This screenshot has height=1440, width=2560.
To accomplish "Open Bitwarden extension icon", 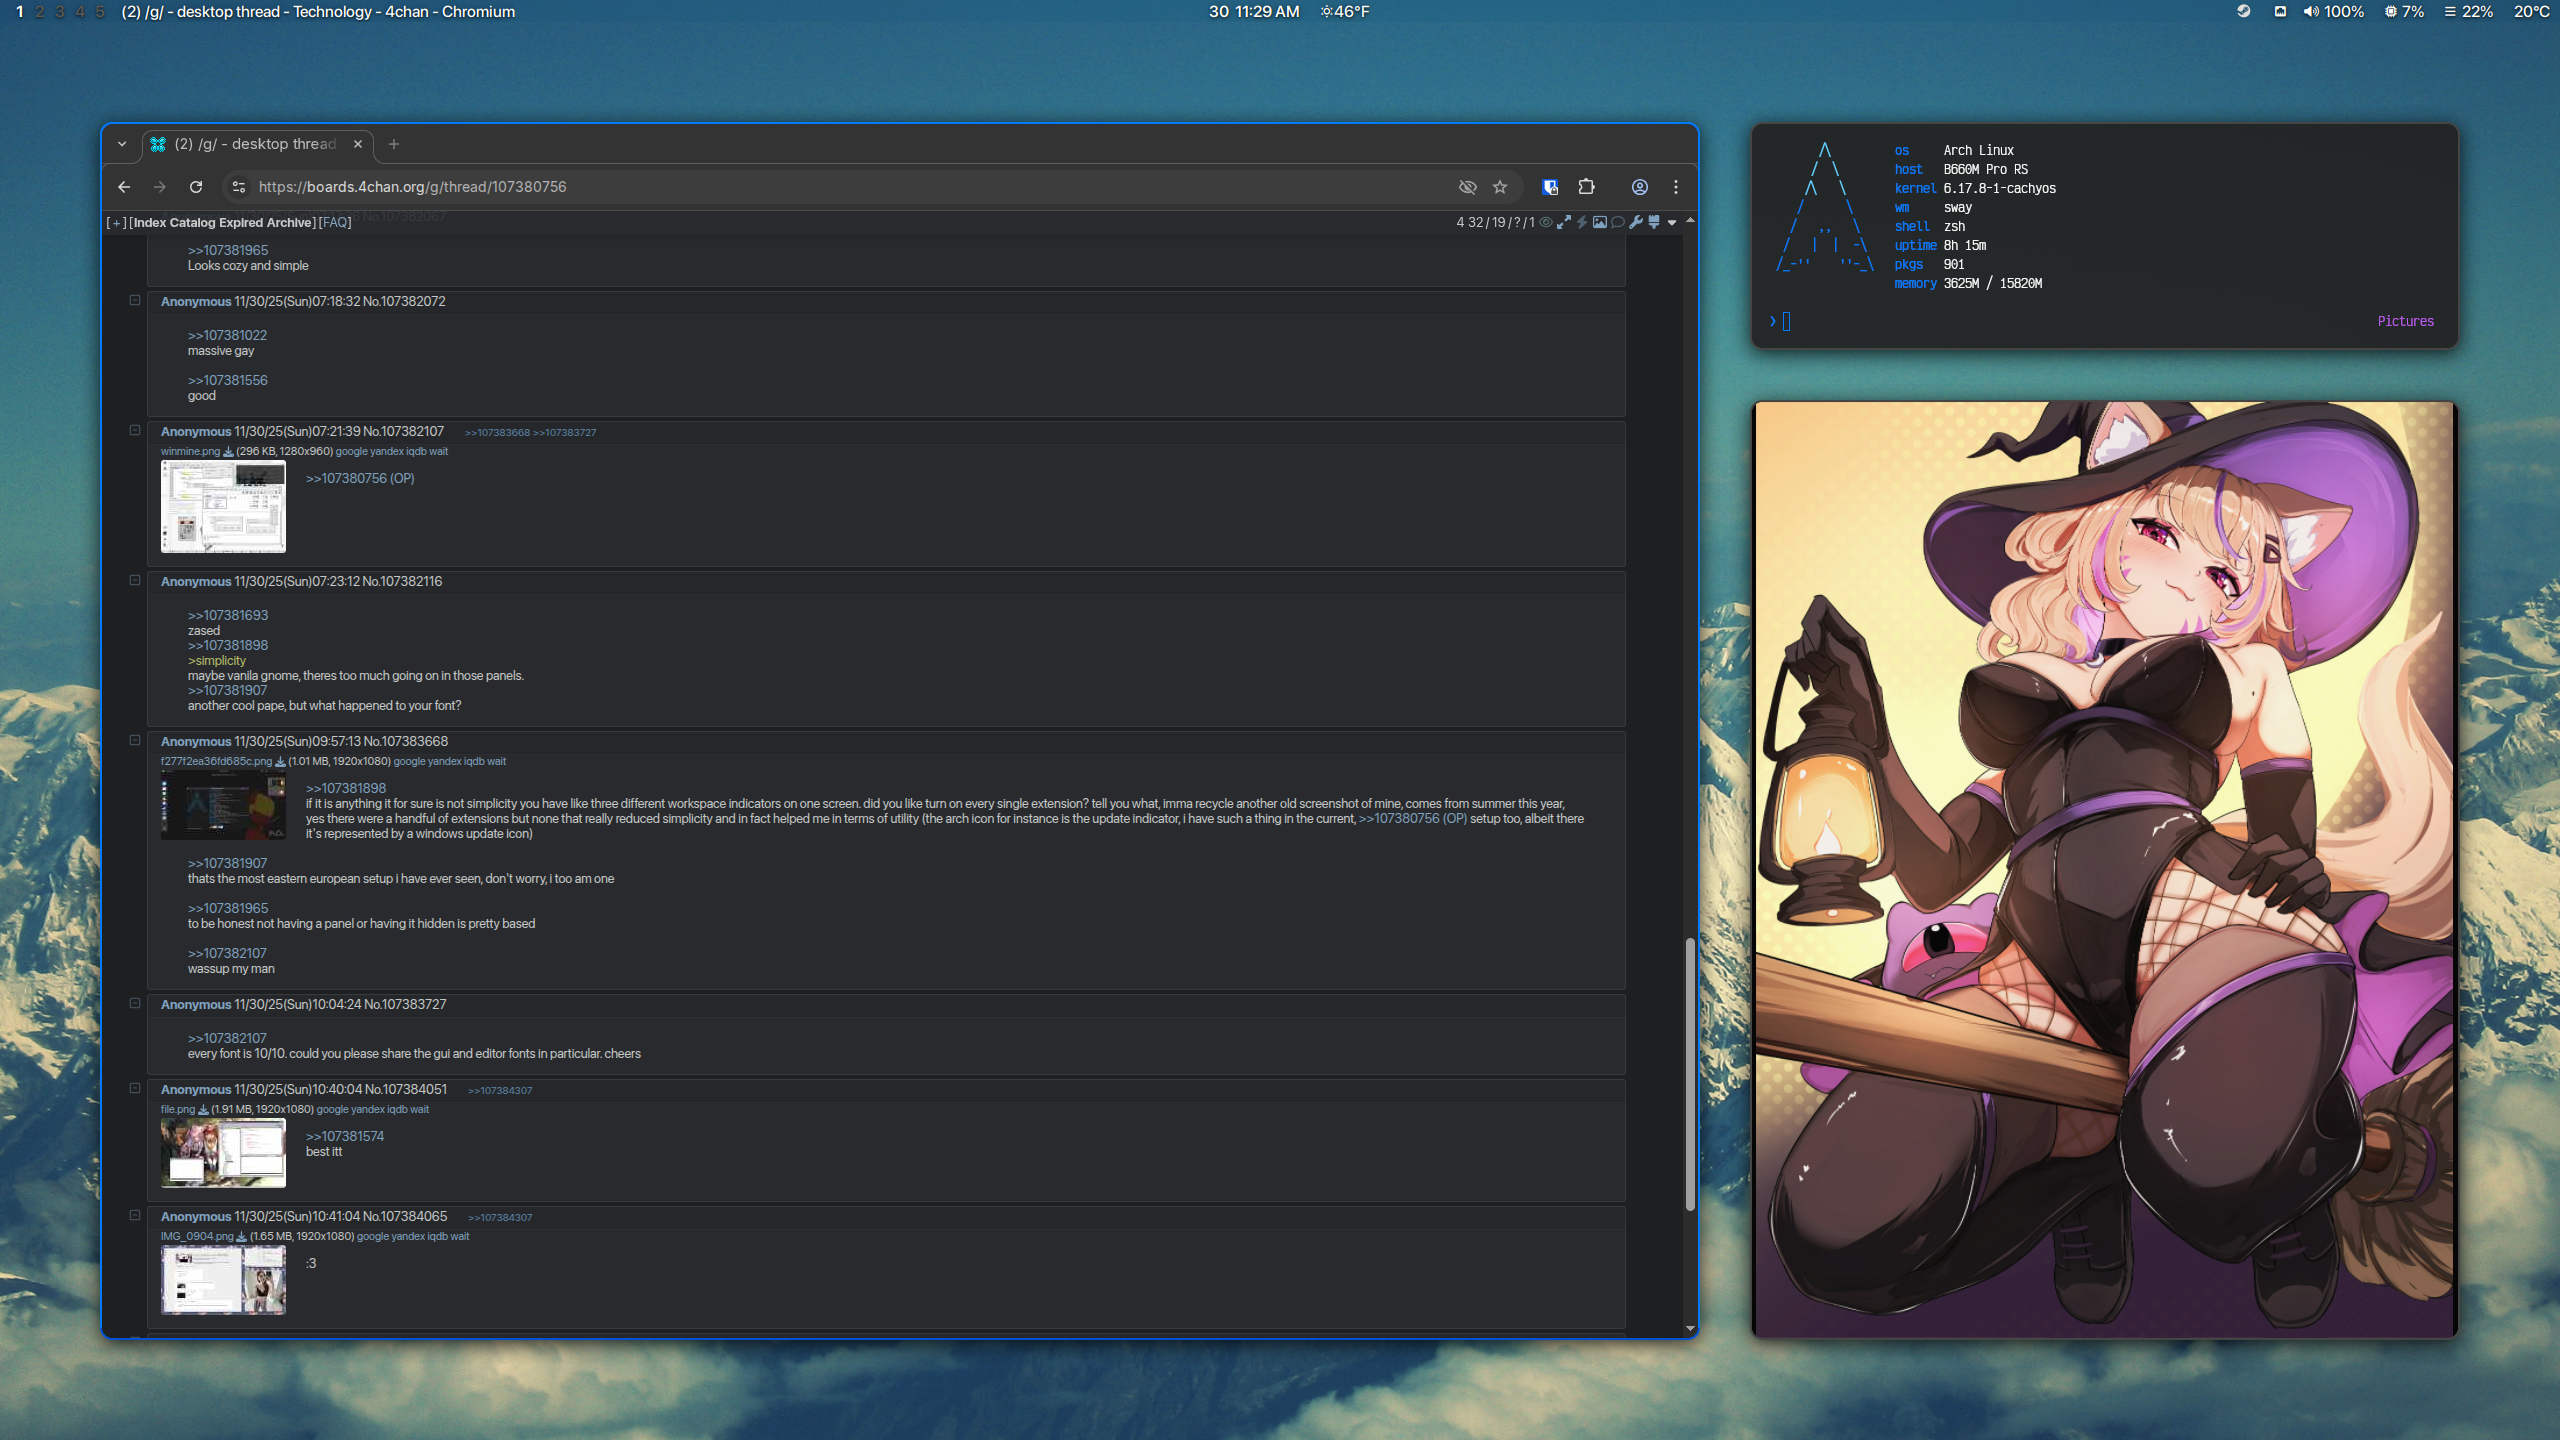I will tap(1550, 187).
